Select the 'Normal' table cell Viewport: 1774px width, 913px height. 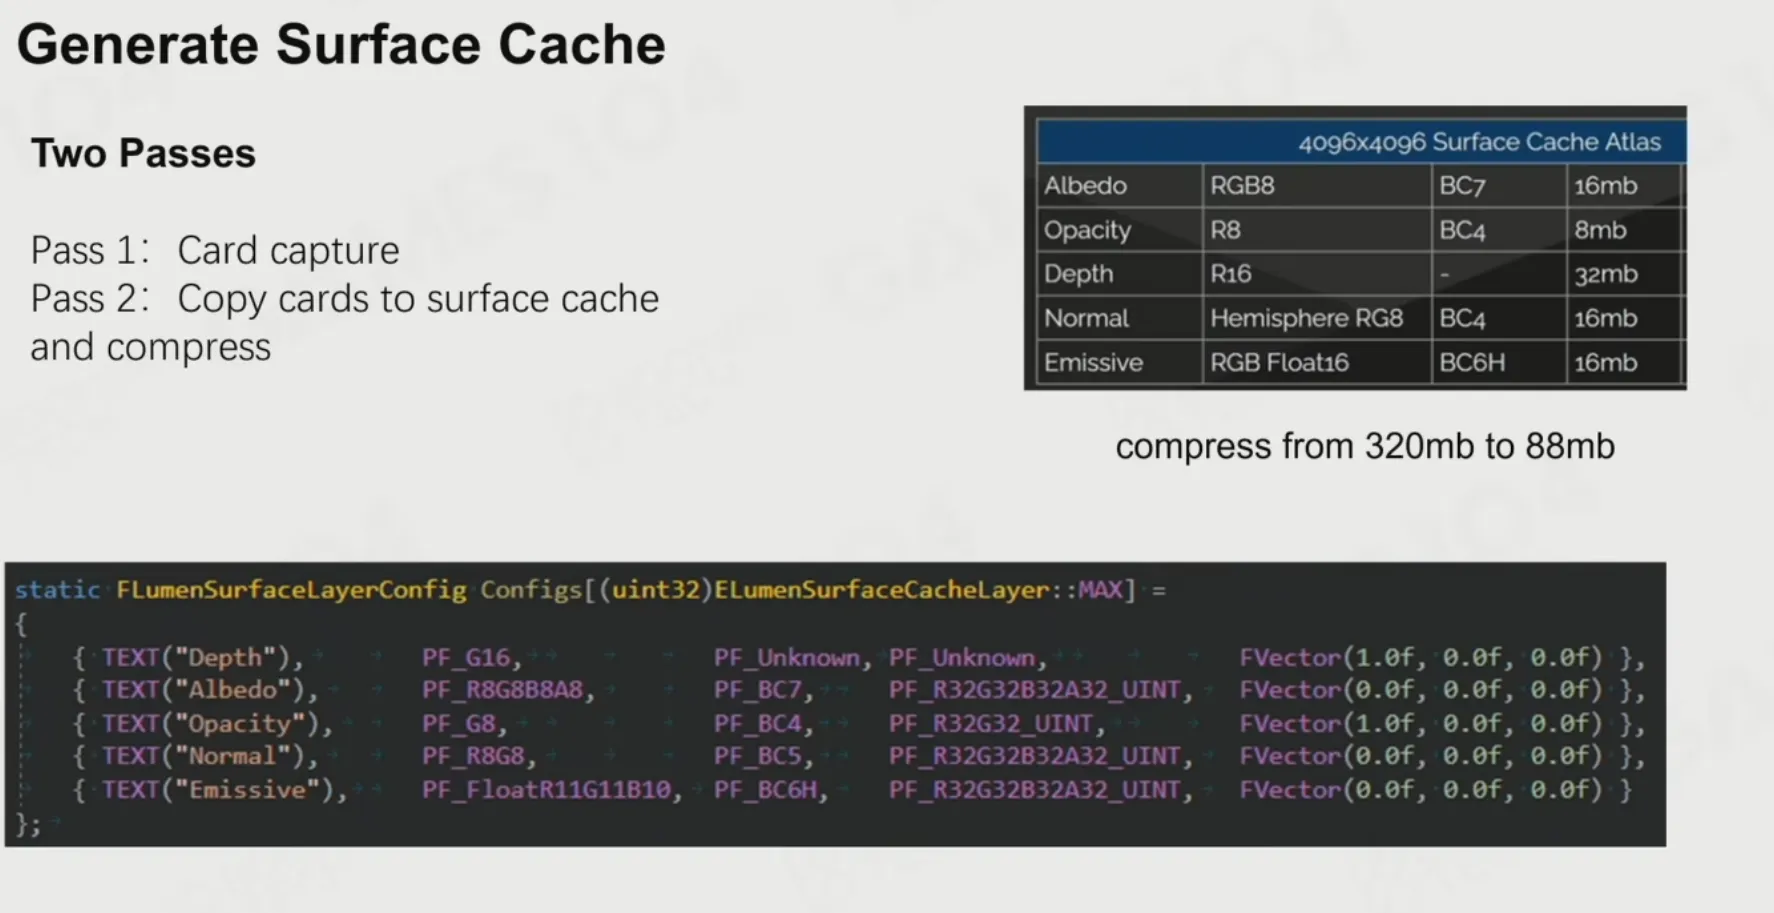click(1120, 318)
